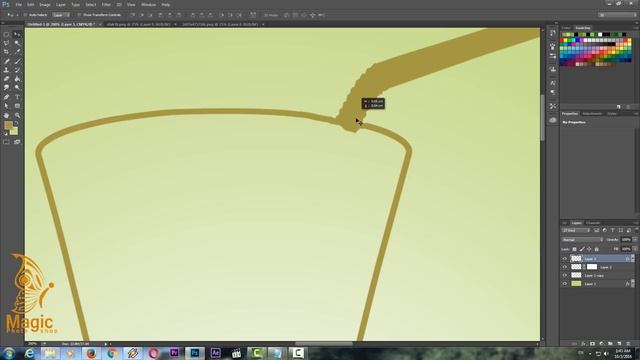Open the layer filter Kind dropdown
This screenshot has width=640, height=360.
[x=576, y=231]
